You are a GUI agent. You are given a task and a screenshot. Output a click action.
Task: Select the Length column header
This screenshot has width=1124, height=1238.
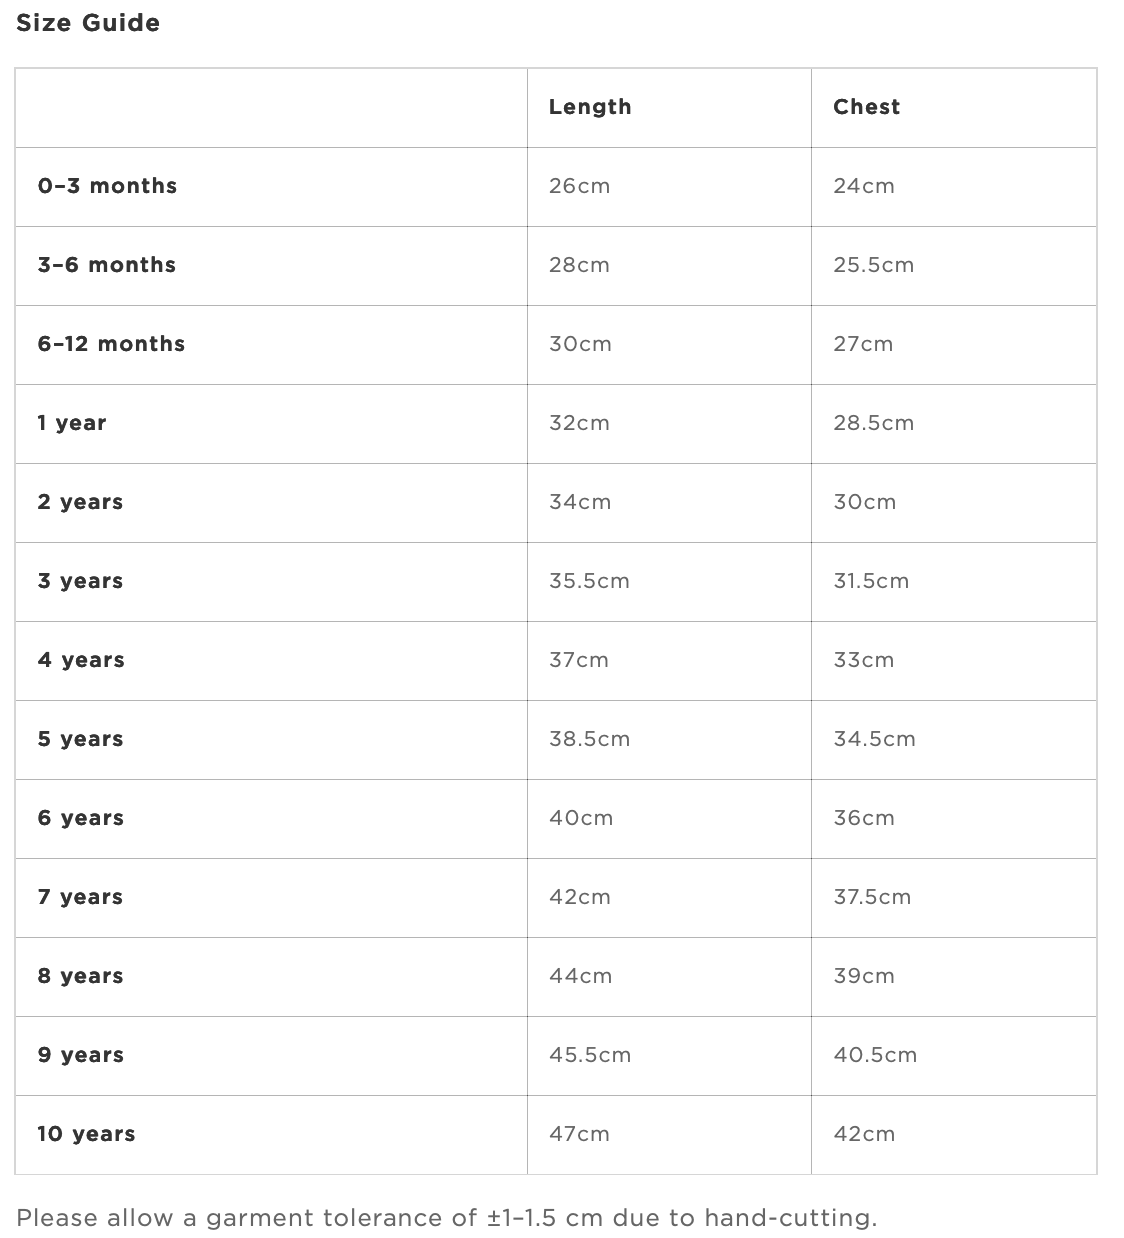click(590, 107)
